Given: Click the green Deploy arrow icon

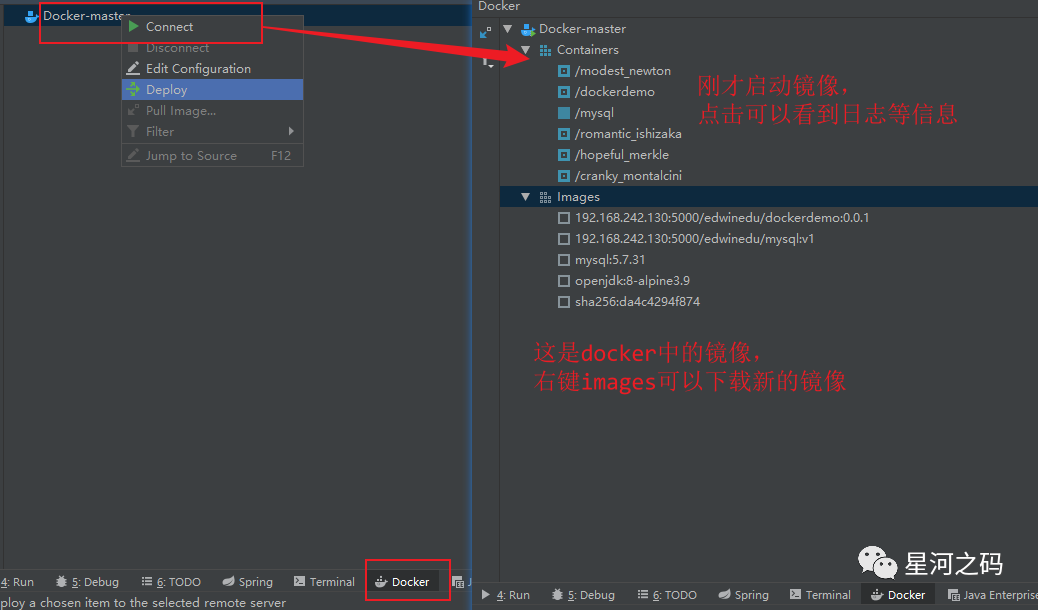Looking at the screenshot, I should 133,89.
